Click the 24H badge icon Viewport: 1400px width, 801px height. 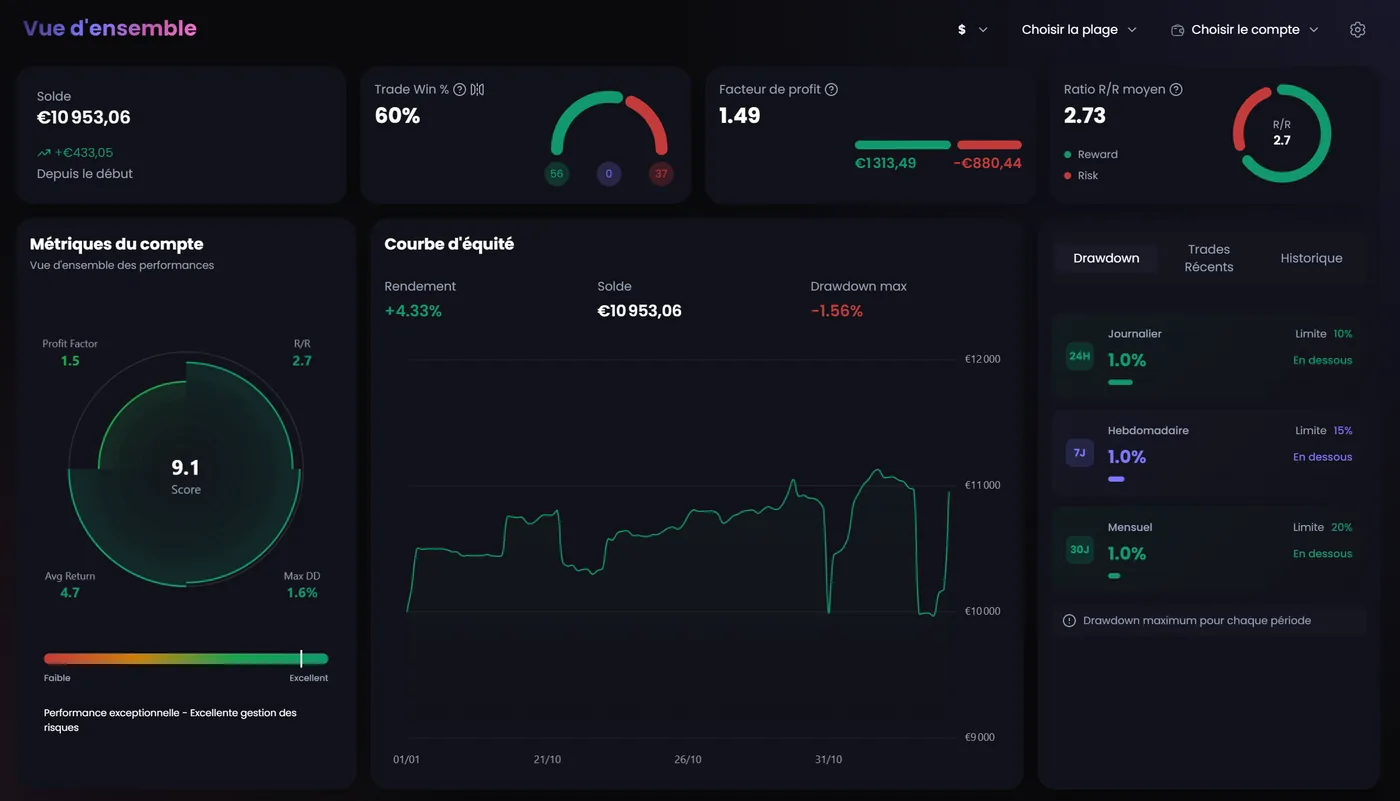coord(1080,356)
